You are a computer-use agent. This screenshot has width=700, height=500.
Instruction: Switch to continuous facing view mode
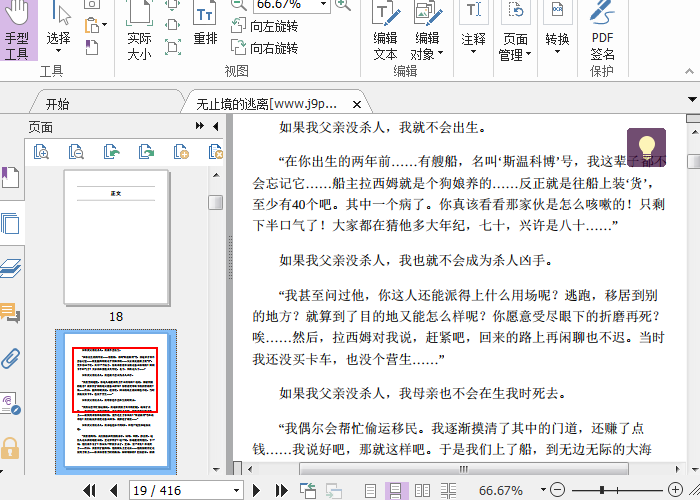point(448,491)
